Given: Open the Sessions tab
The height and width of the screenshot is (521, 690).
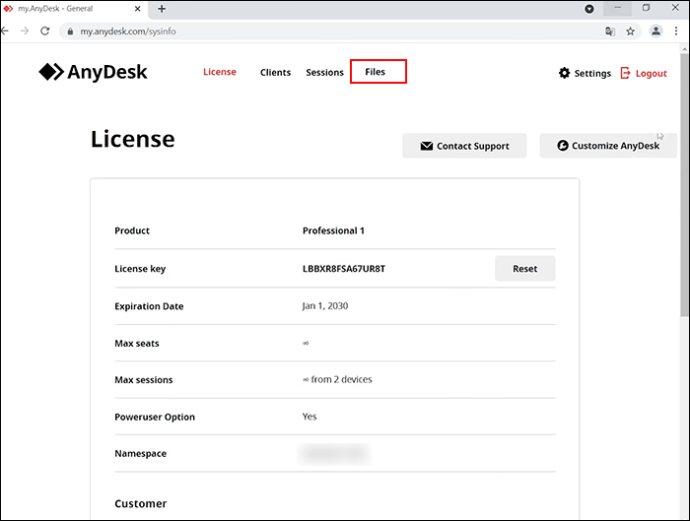Looking at the screenshot, I should (325, 73).
